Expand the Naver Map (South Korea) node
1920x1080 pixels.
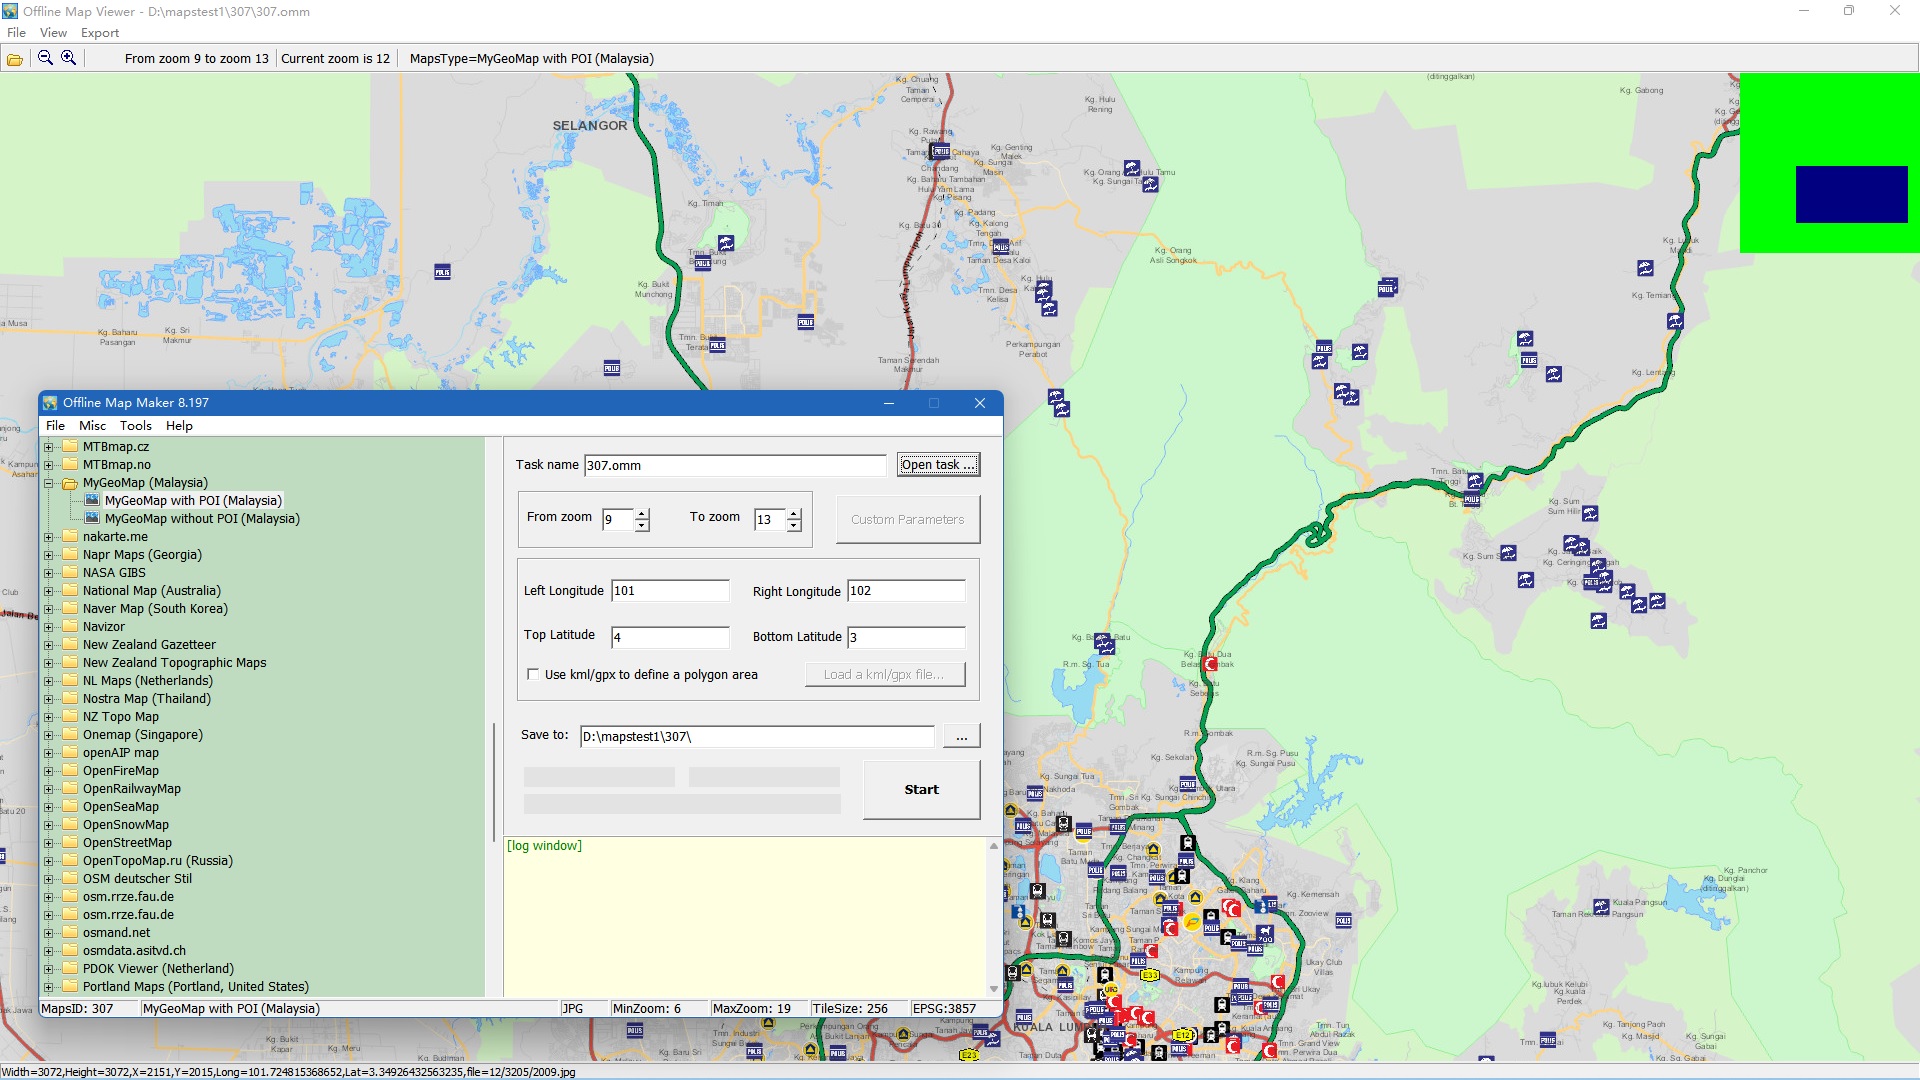point(48,609)
